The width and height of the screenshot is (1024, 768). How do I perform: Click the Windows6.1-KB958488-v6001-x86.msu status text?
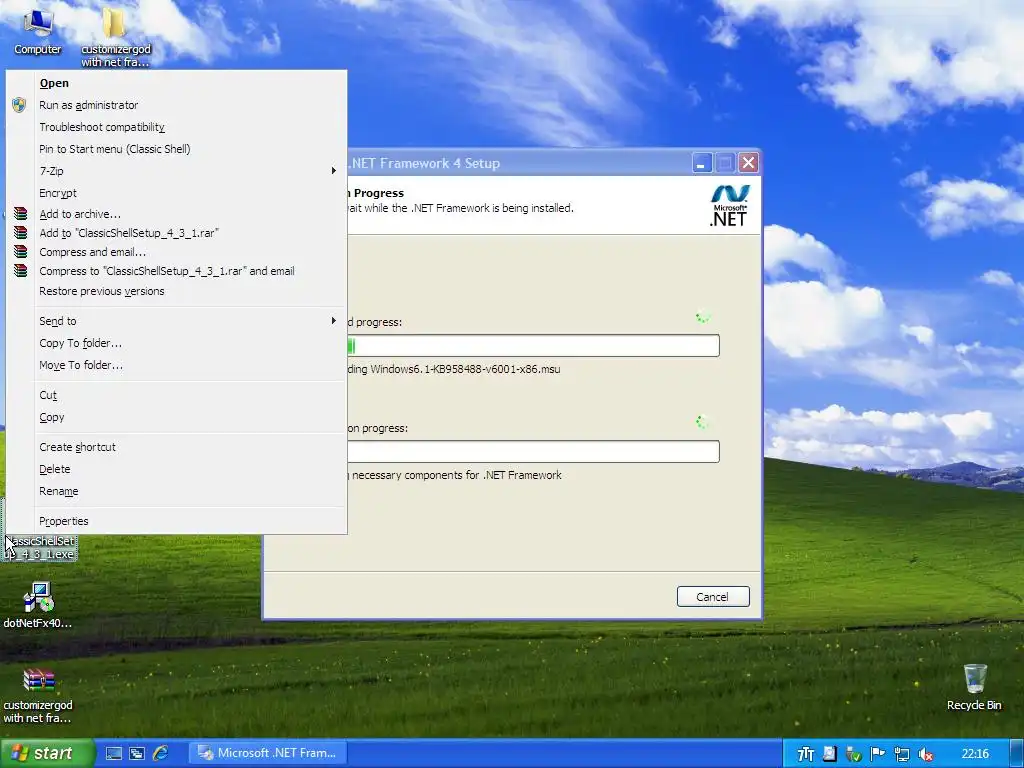point(465,369)
